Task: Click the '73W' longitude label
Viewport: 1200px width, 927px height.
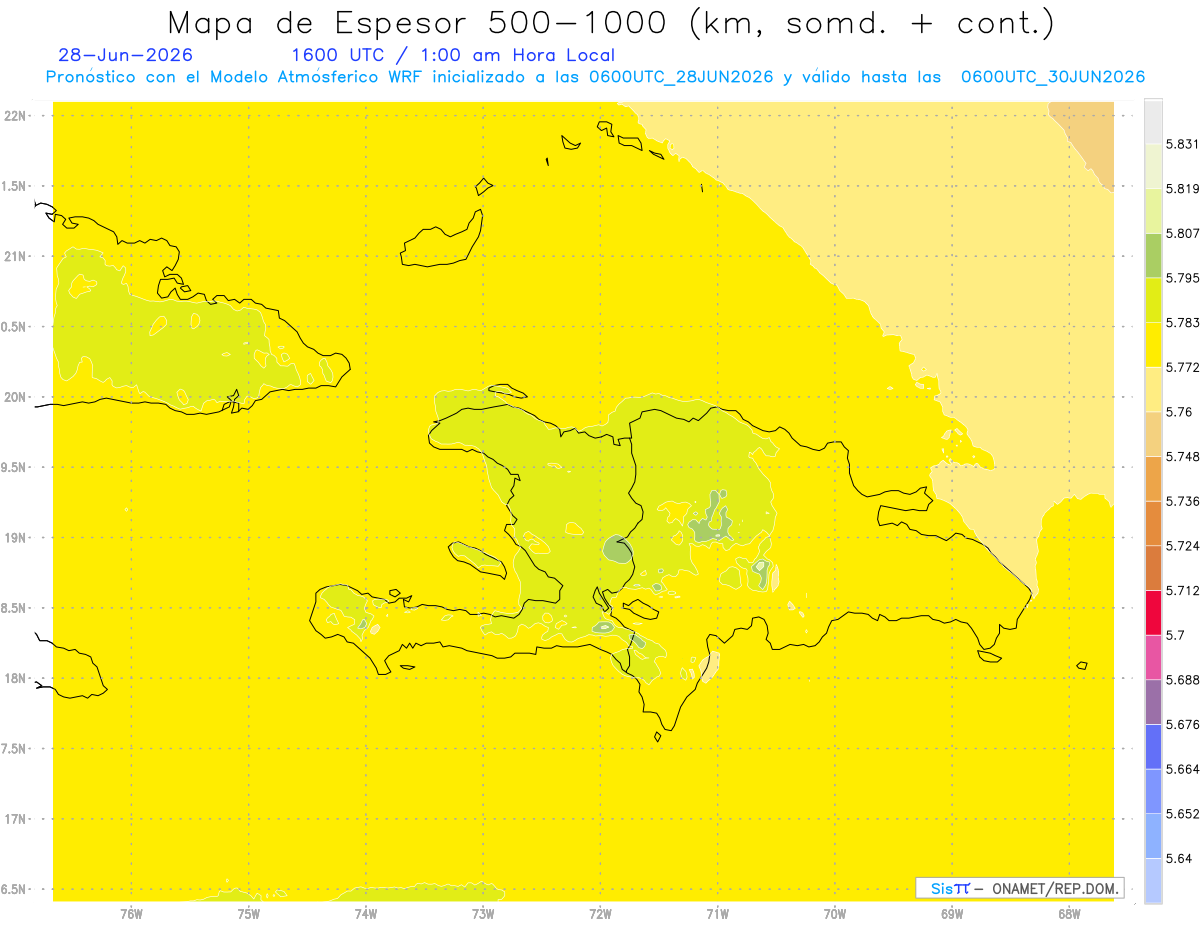Action: (x=483, y=914)
